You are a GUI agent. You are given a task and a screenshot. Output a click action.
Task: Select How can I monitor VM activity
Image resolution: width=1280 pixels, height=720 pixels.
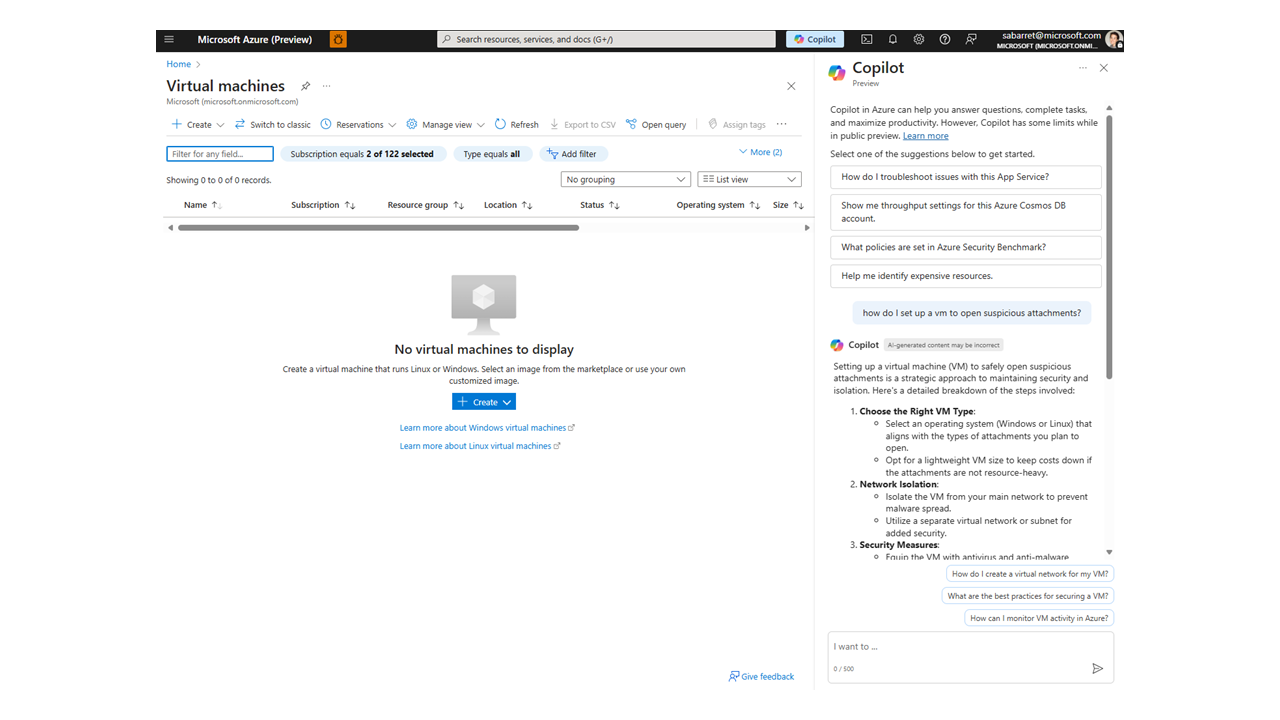[1039, 618]
